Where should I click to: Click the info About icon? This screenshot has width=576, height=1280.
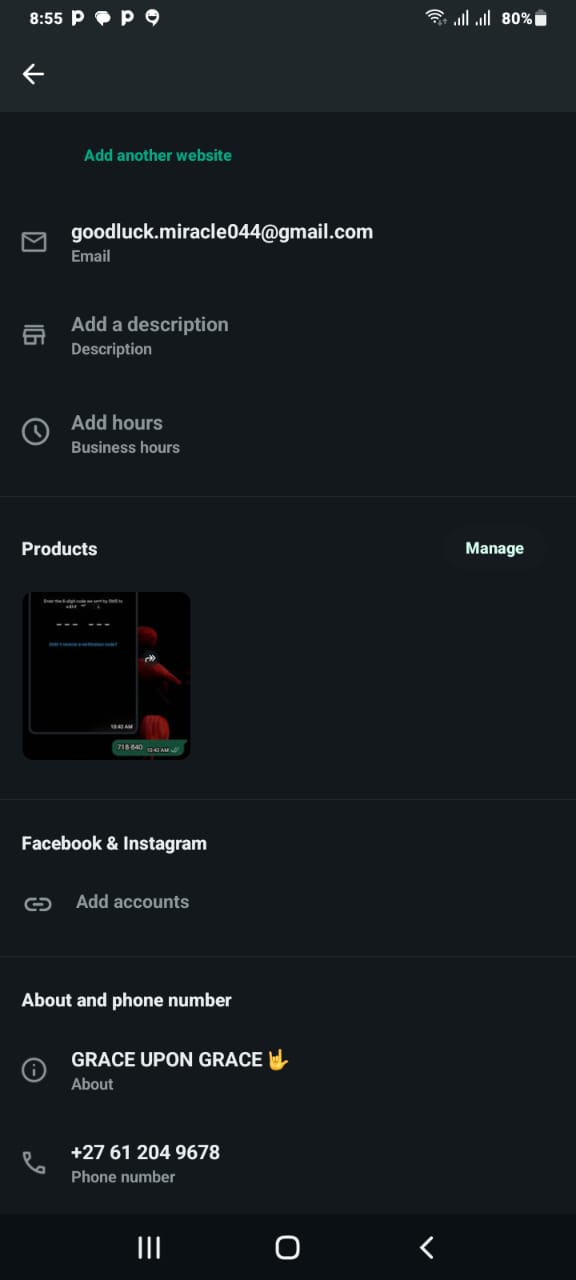coord(34,1070)
